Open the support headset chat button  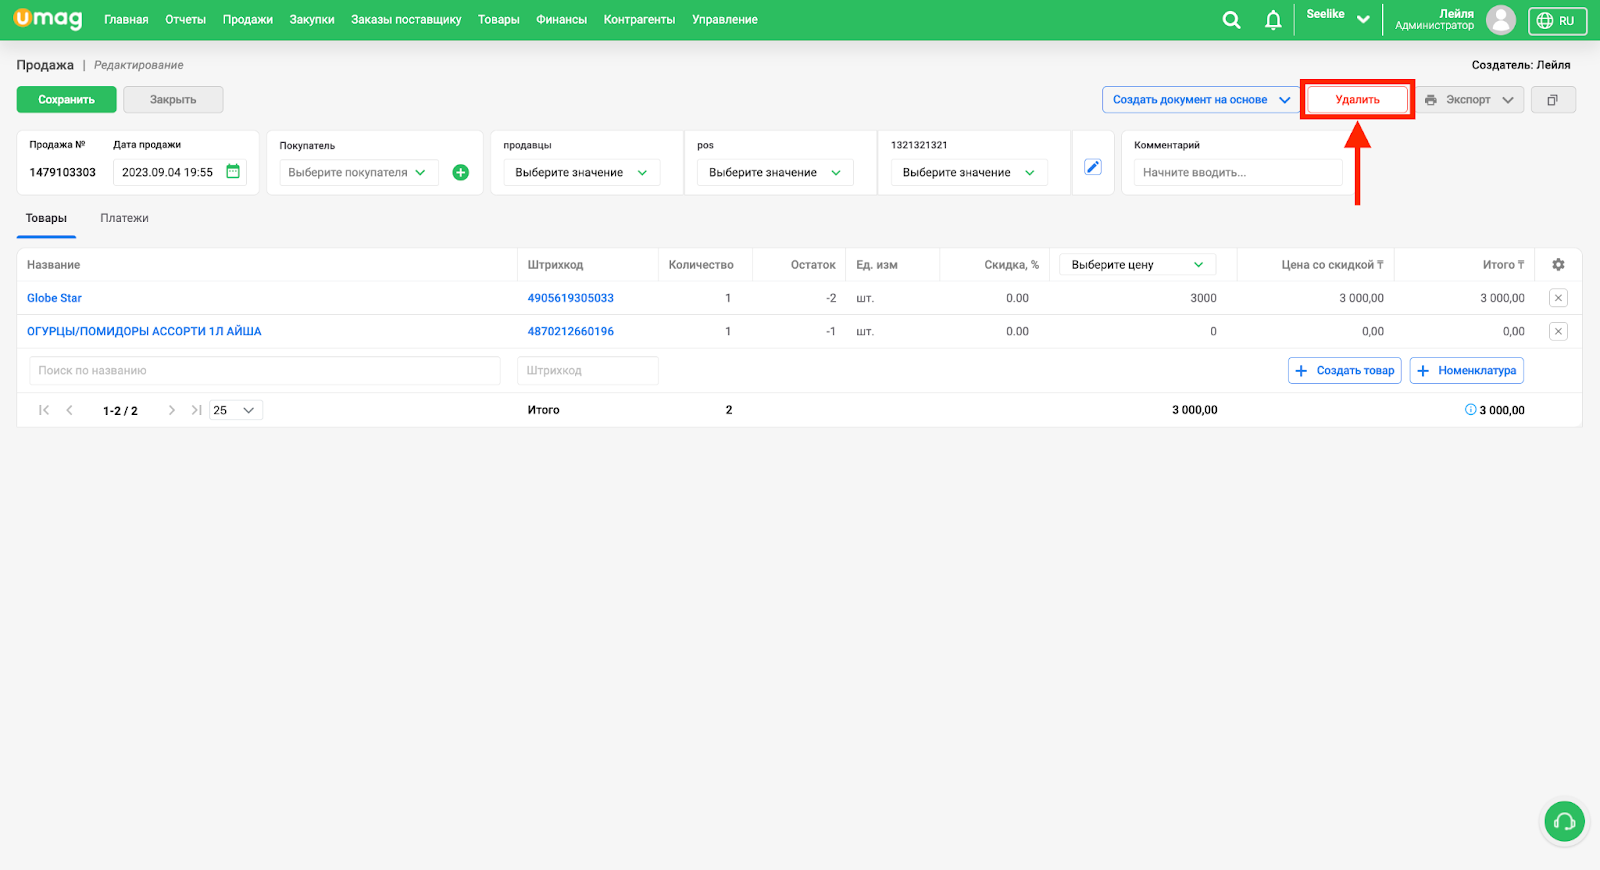[x=1564, y=822]
